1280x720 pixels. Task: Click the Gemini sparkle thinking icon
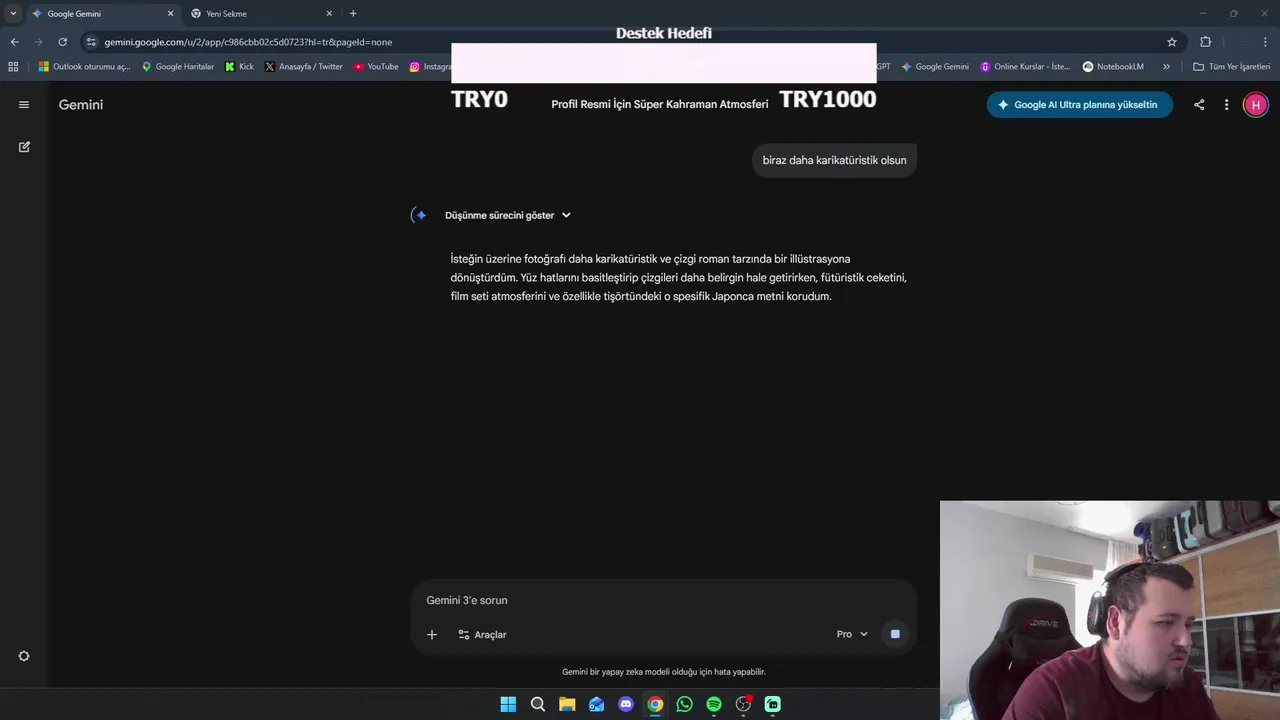coord(420,215)
